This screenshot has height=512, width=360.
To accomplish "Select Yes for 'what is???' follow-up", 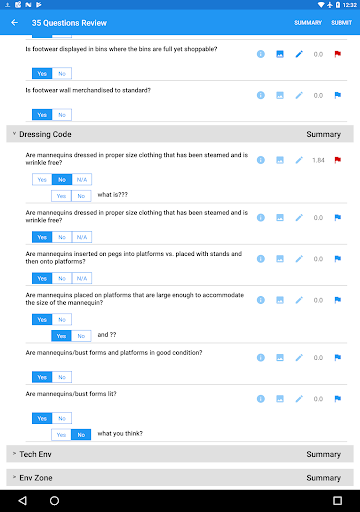I will pos(61,196).
